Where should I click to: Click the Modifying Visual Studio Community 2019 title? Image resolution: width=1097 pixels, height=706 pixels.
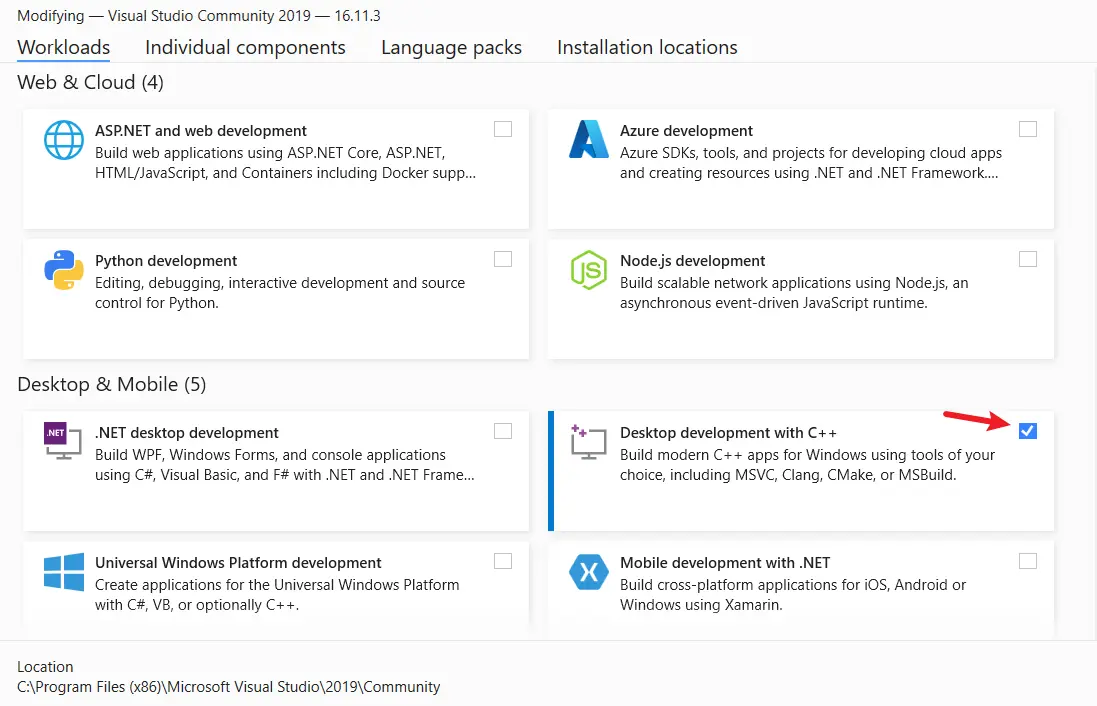(x=199, y=15)
